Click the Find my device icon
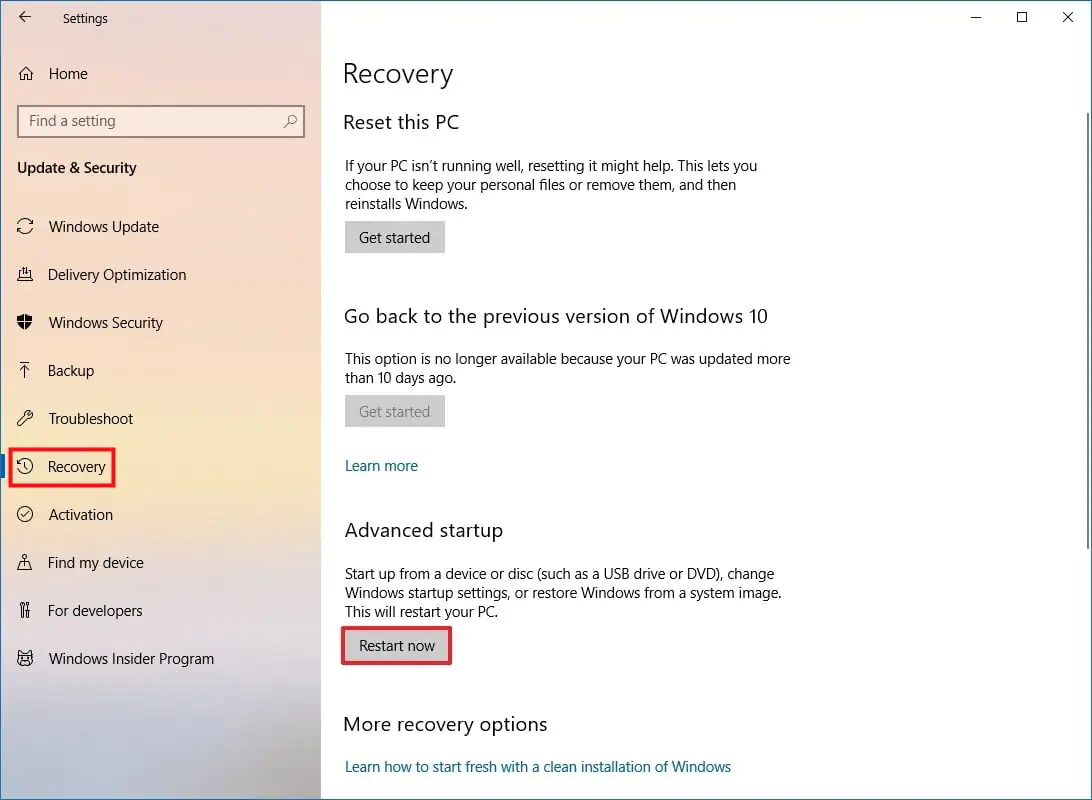Viewport: 1092px width, 800px height. (x=26, y=563)
